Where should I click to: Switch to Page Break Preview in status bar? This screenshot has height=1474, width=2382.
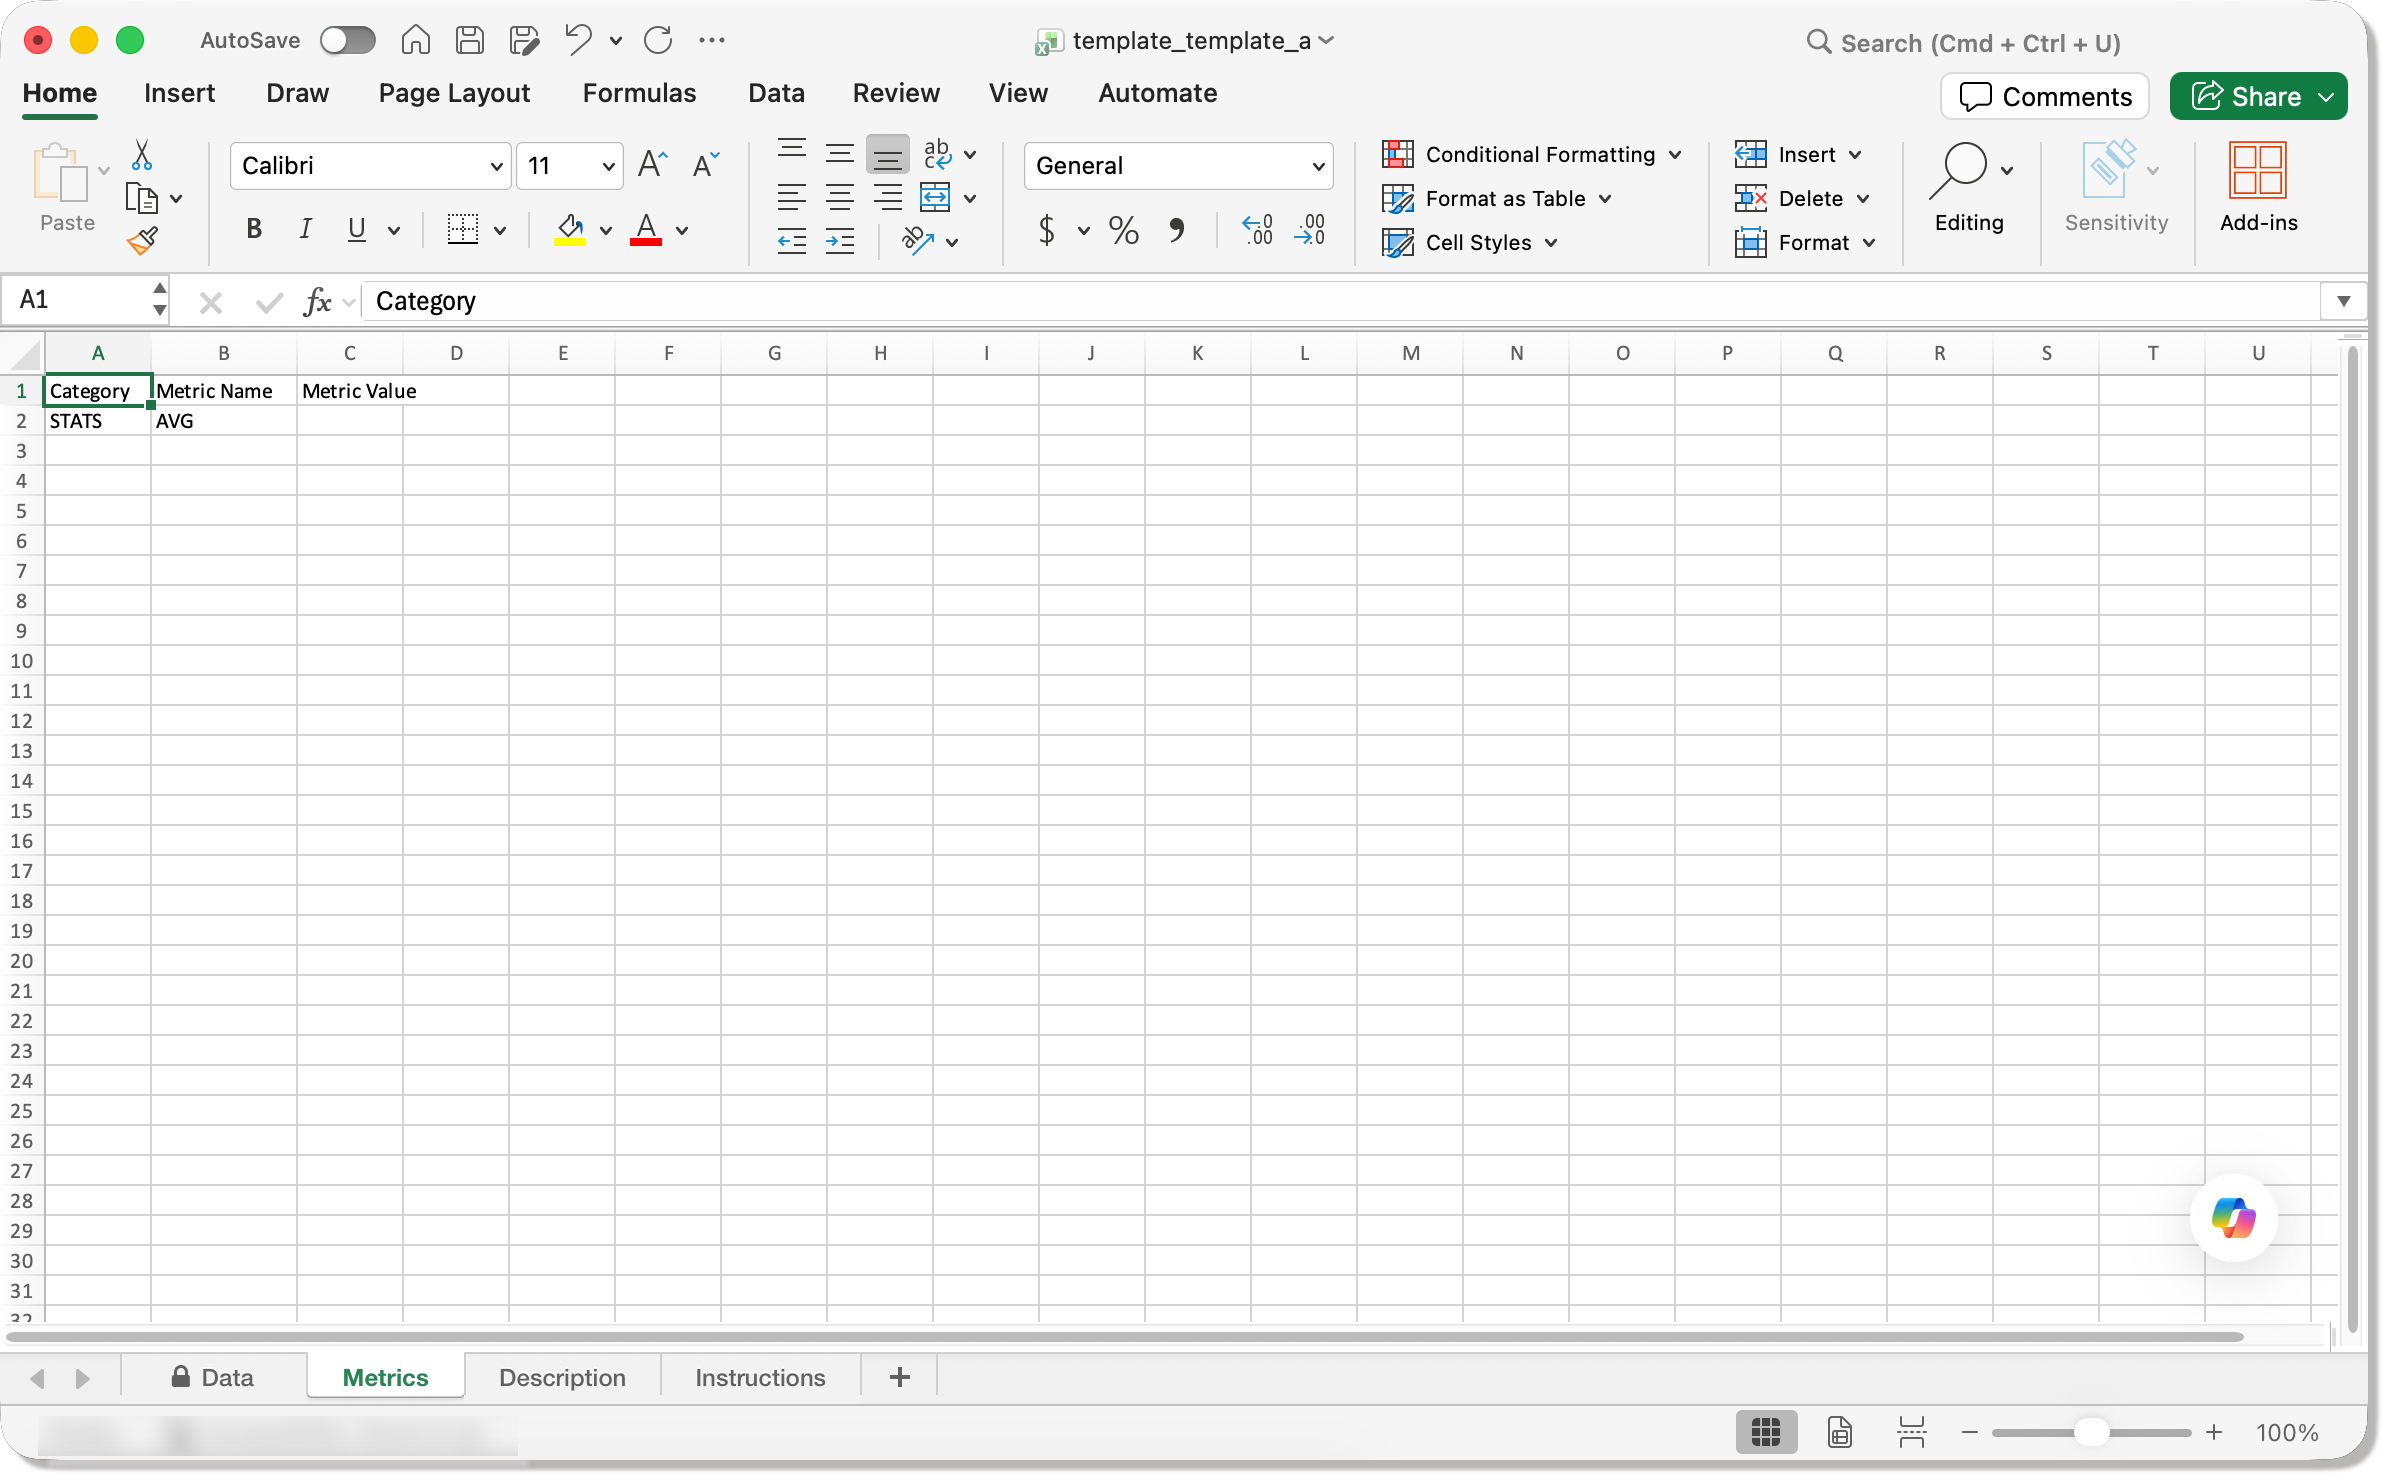coord(1912,1432)
